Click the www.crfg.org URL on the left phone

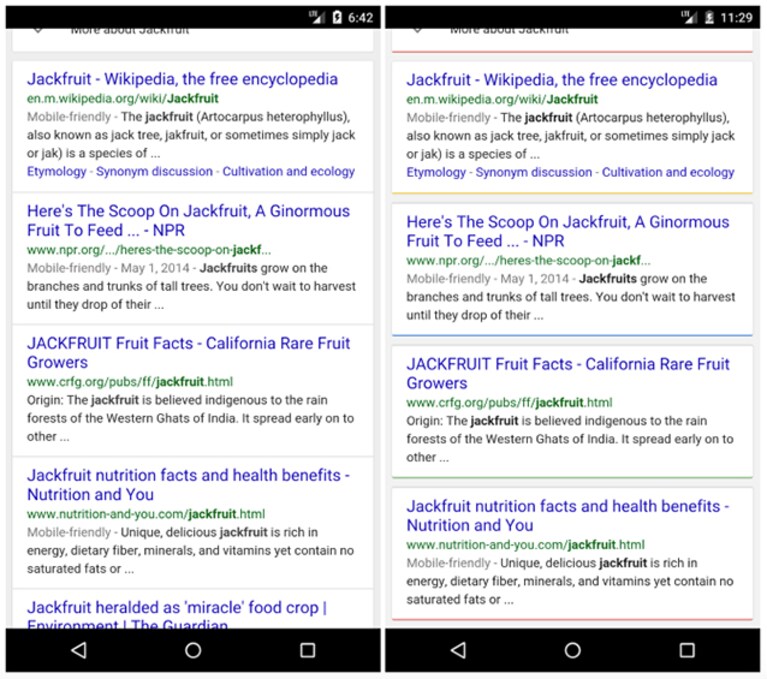[x=130, y=382]
